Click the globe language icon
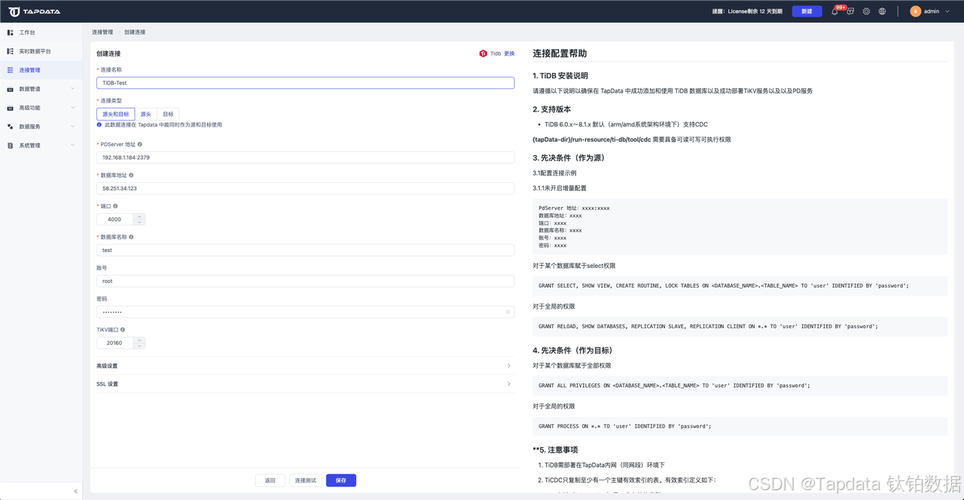Image resolution: width=964 pixels, height=500 pixels. pos(882,11)
